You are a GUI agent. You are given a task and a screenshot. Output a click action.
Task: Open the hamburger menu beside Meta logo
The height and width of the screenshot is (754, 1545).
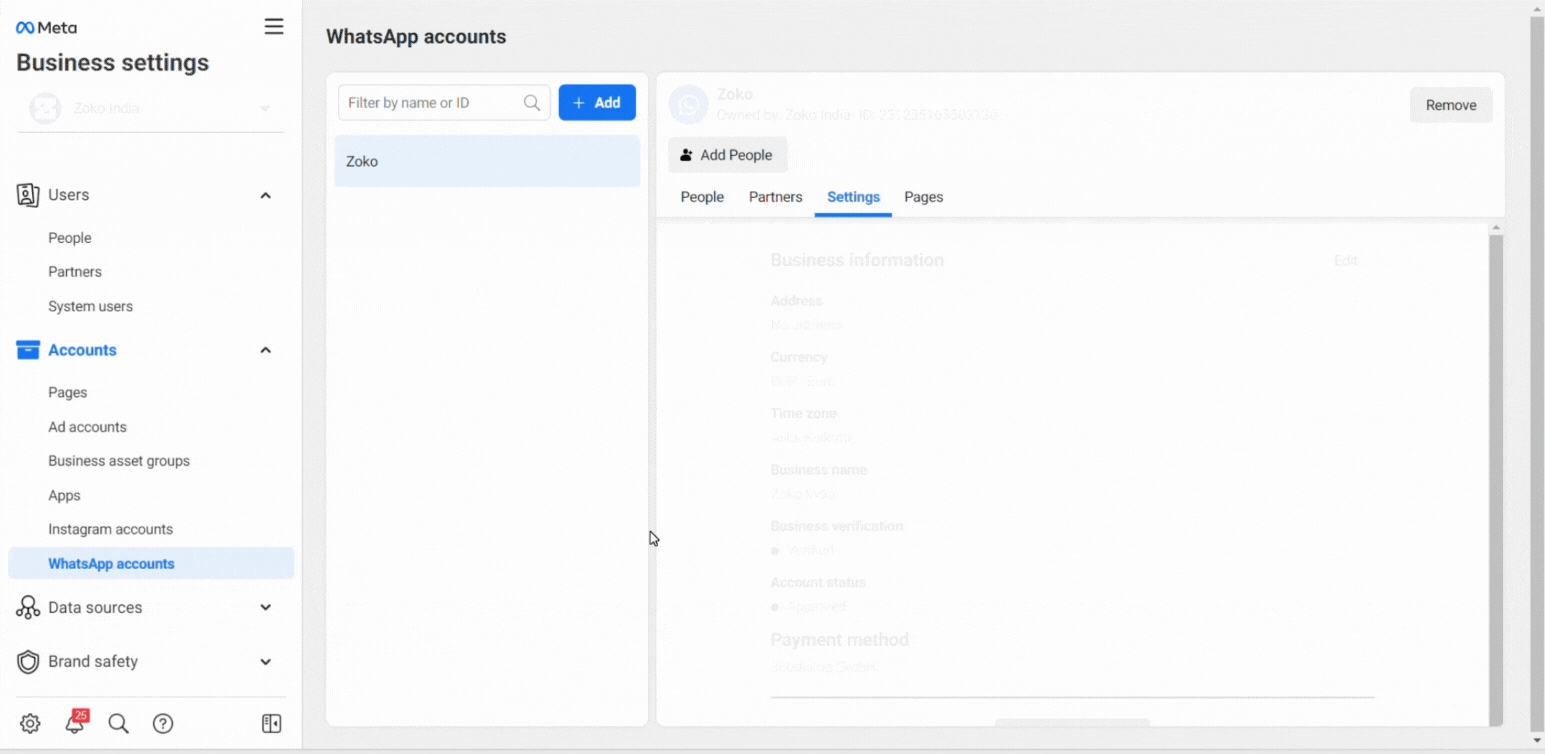[273, 27]
